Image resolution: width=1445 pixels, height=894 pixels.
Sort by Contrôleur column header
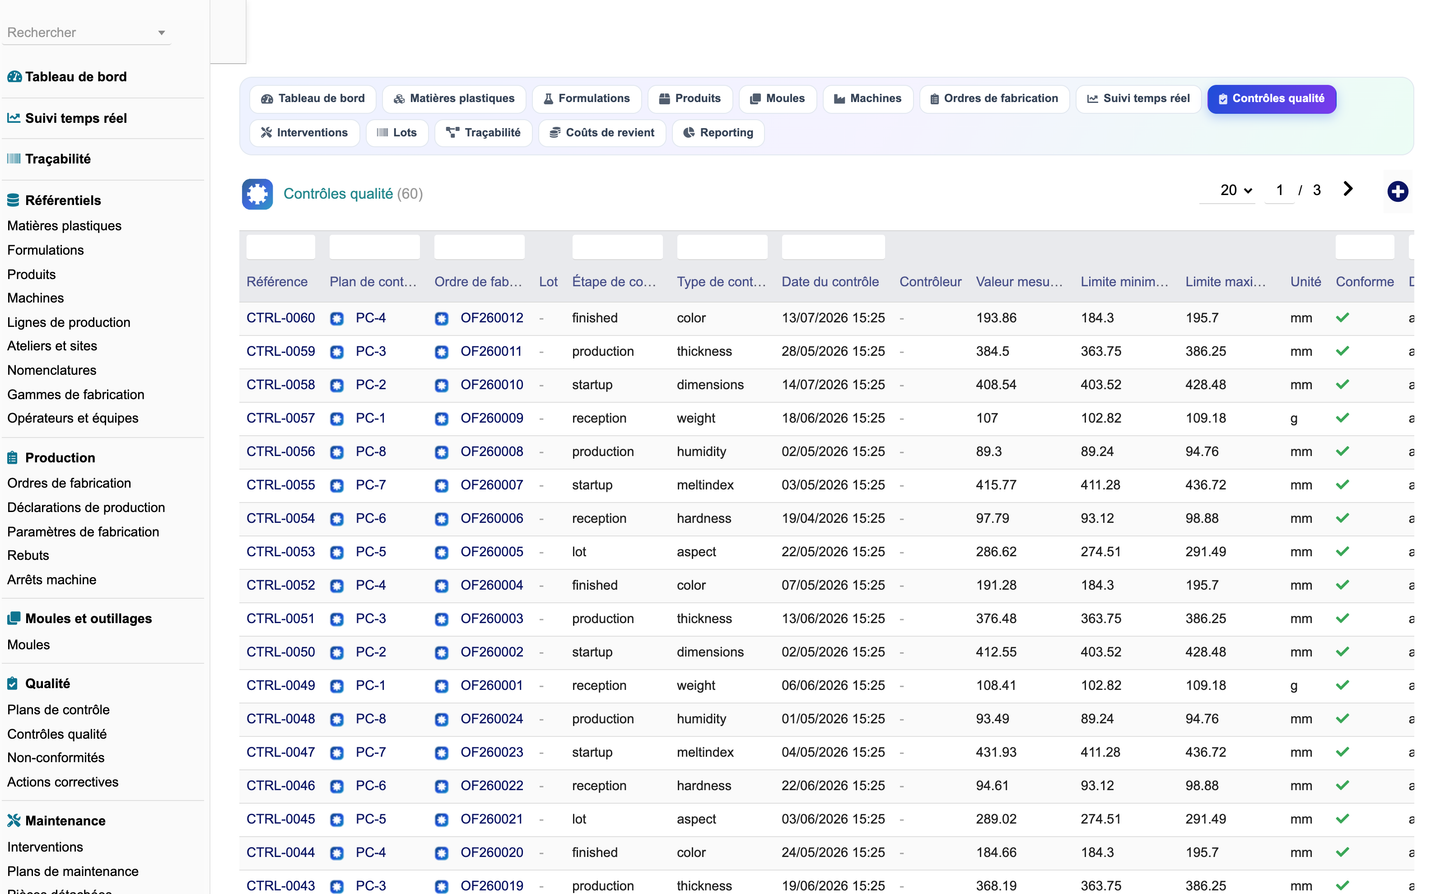pyautogui.click(x=930, y=282)
